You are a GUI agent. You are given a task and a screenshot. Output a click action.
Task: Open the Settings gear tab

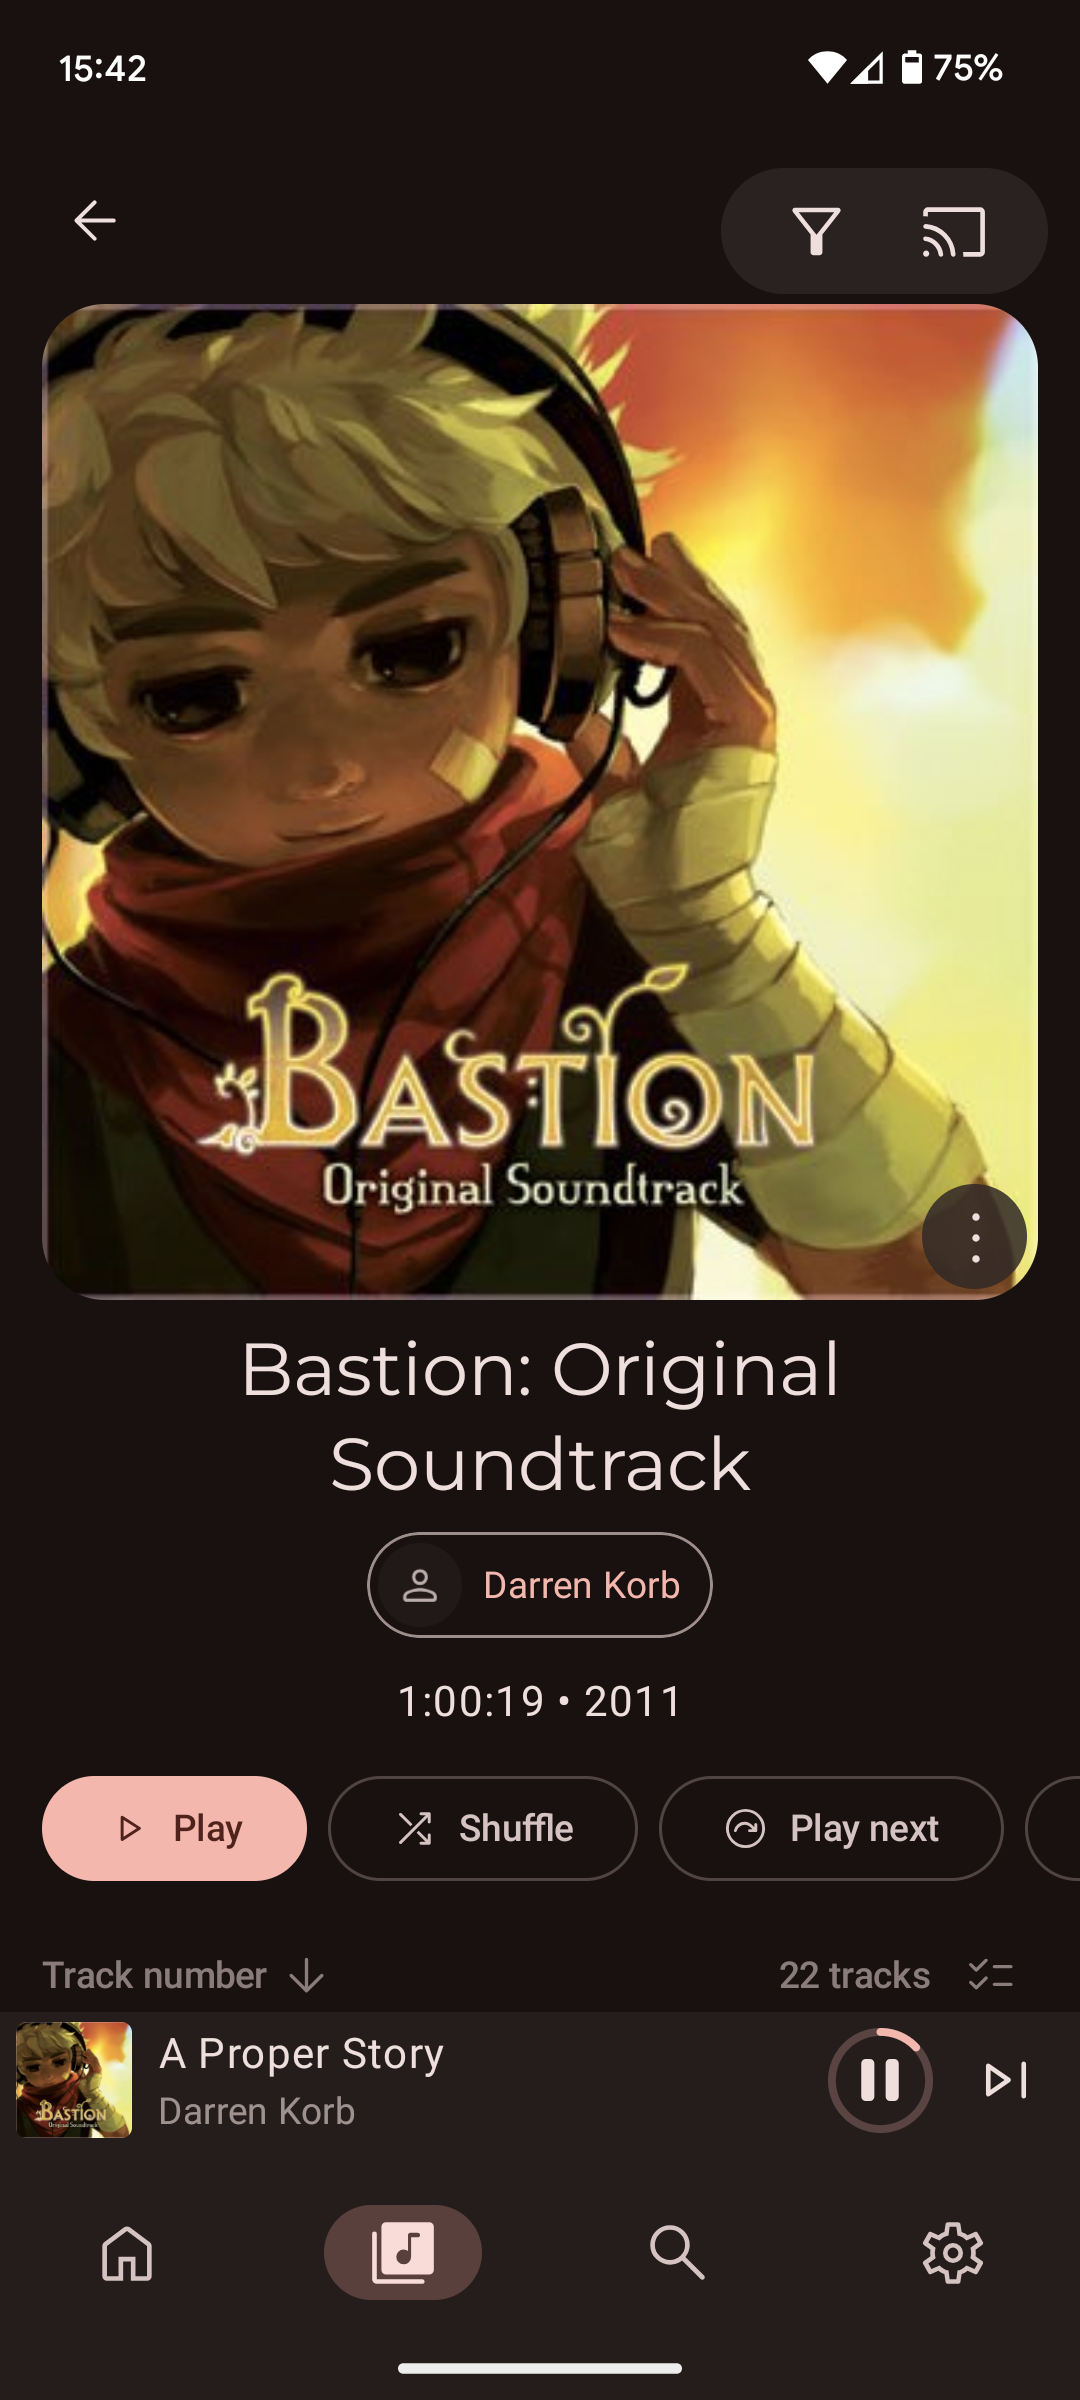952,2253
